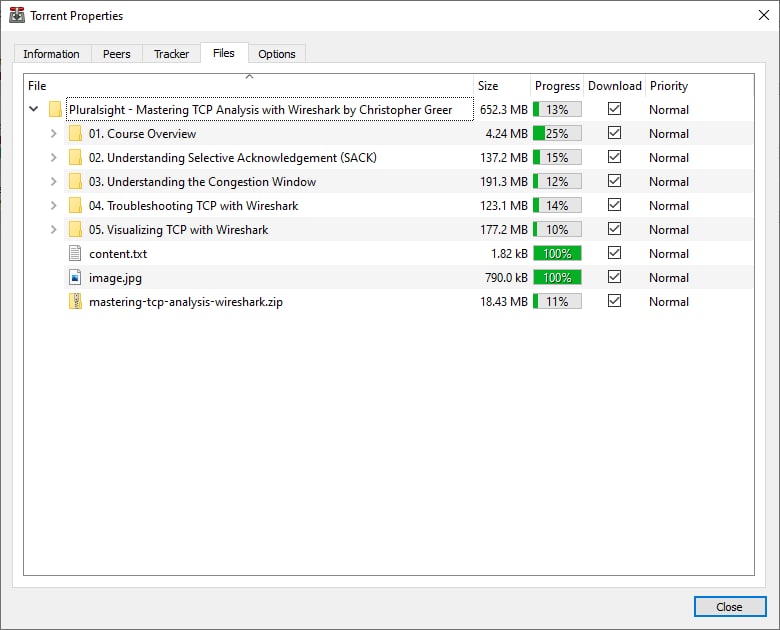Viewport: 780px width, 630px height.
Task: Sort by the Download column header
Action: pyautogui.click(x=615, y=86)
